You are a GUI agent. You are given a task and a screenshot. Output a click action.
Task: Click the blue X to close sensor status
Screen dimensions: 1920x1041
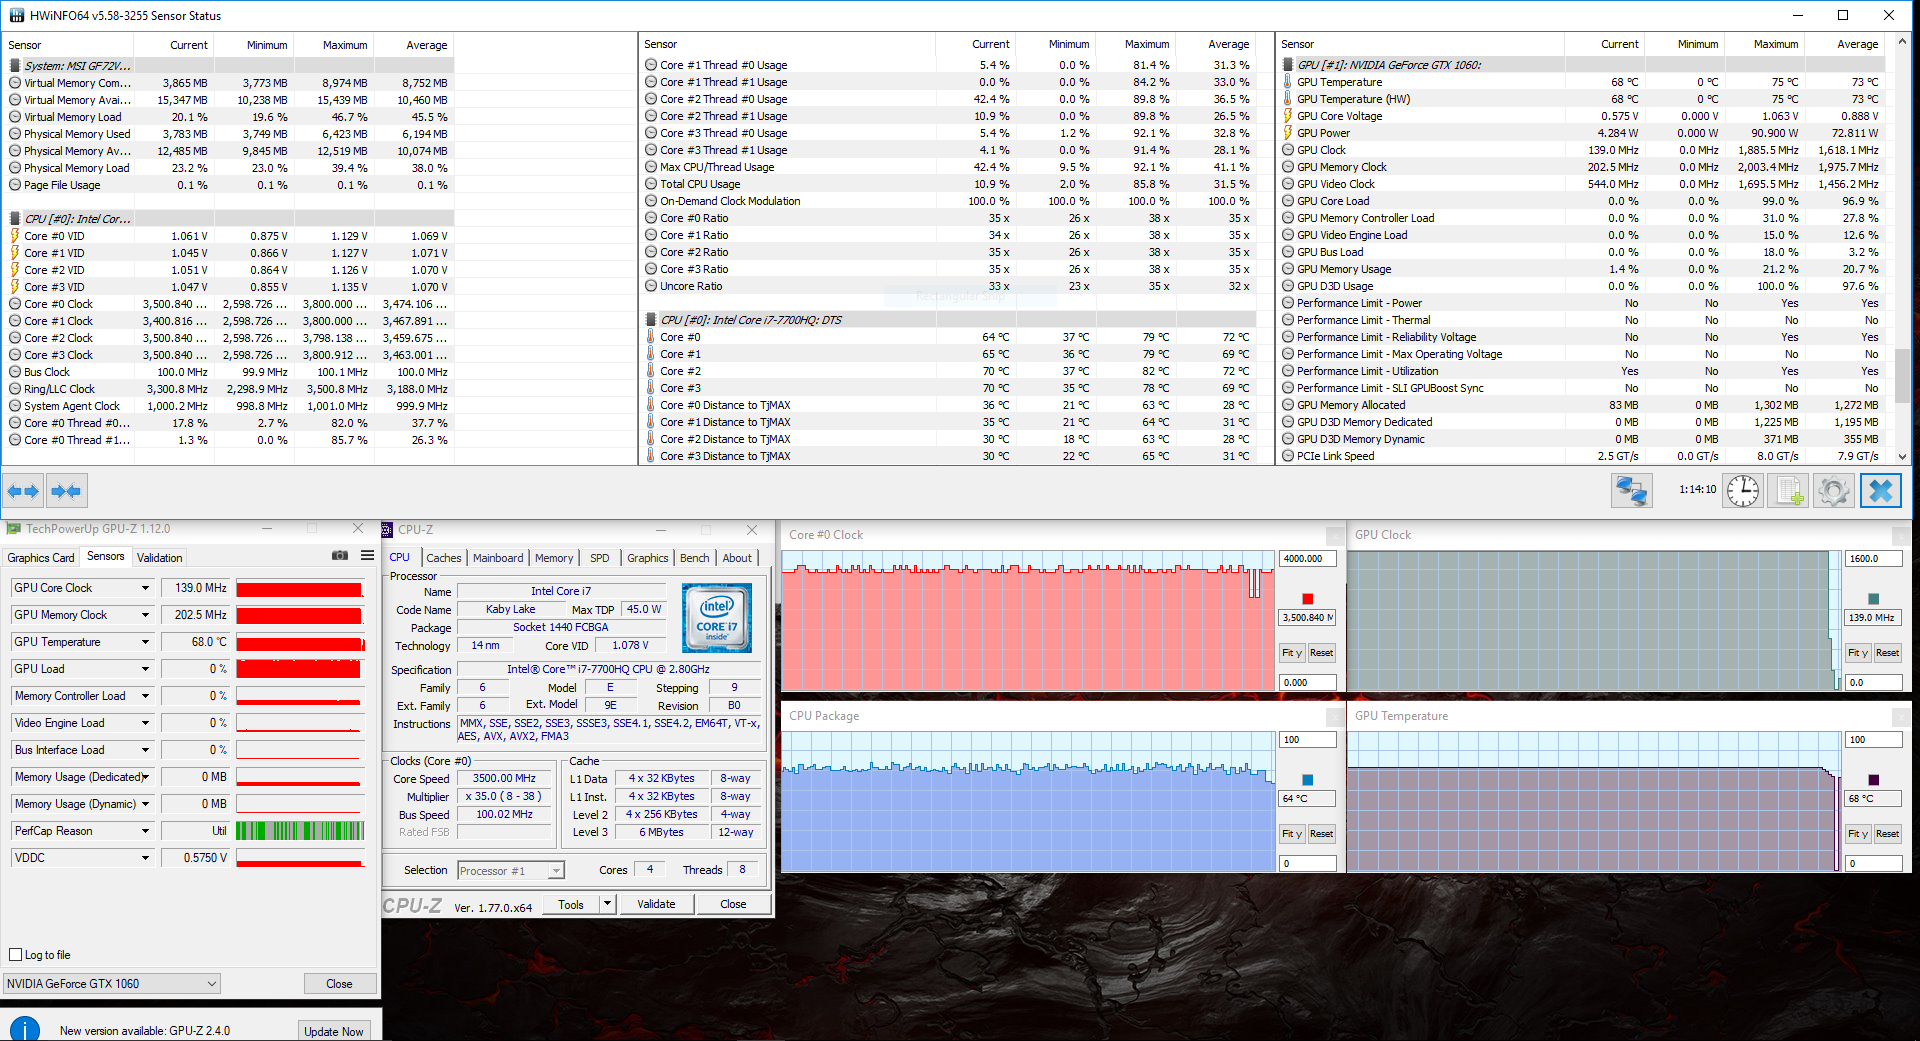pyautogui.click(x=1880, y=491)
